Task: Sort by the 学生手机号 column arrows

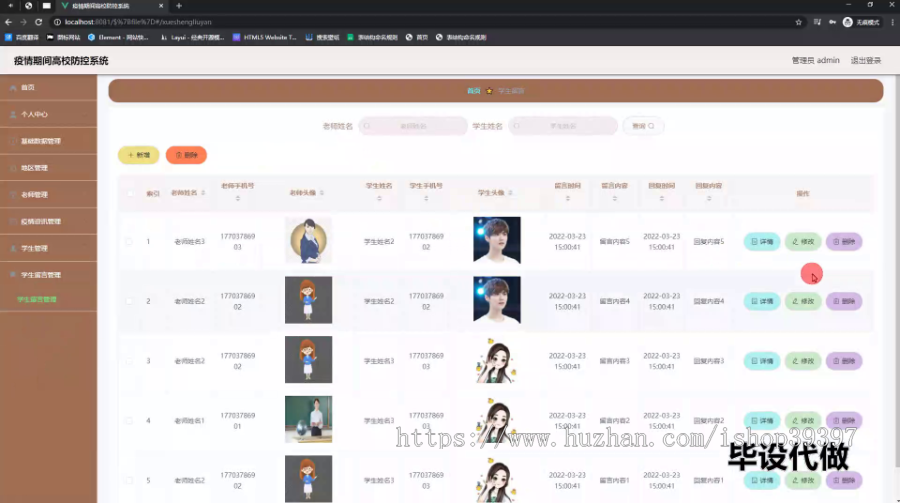Action: click(x=426, y=198)
